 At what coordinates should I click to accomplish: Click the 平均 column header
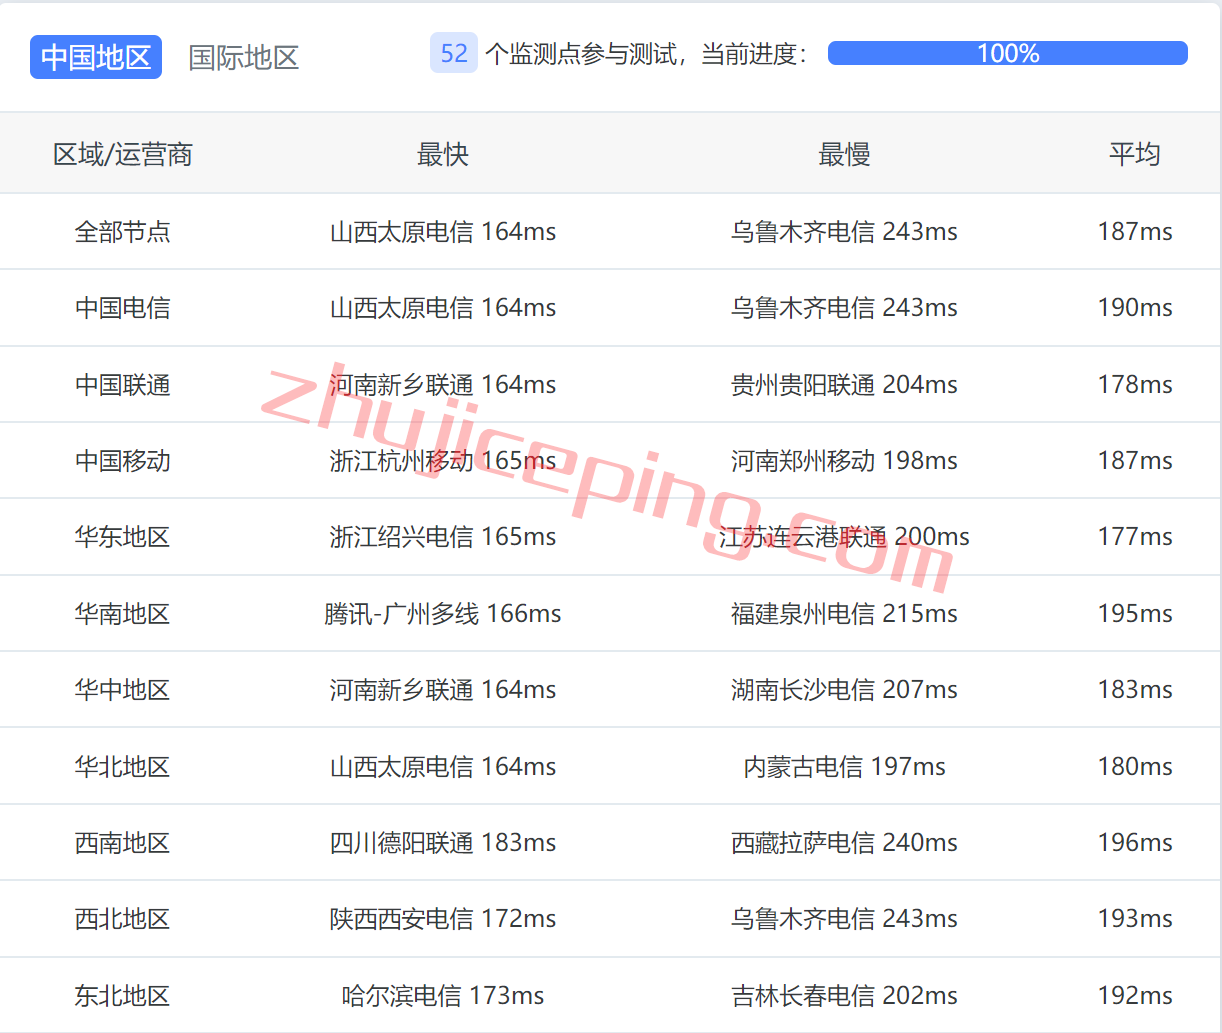tap(1135, 154)
